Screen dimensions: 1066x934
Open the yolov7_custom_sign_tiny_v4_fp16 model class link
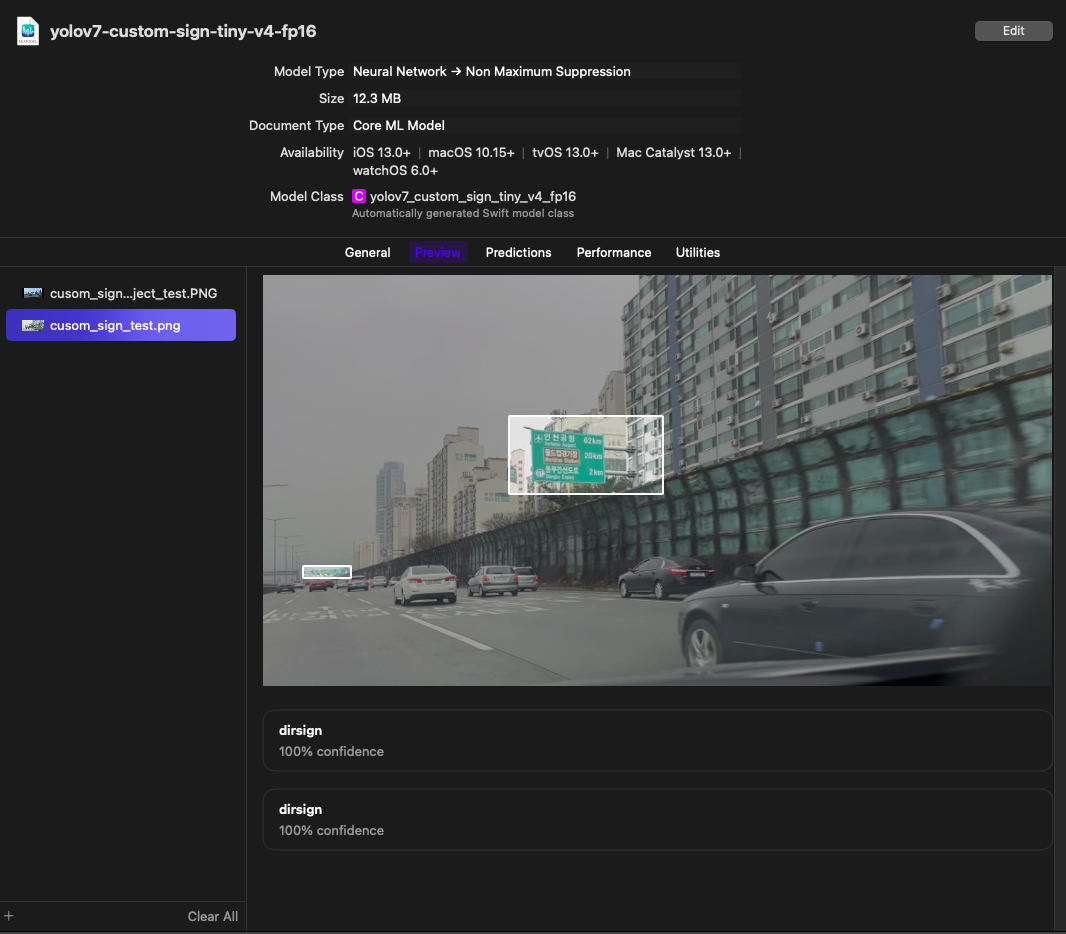coord(472,196)
